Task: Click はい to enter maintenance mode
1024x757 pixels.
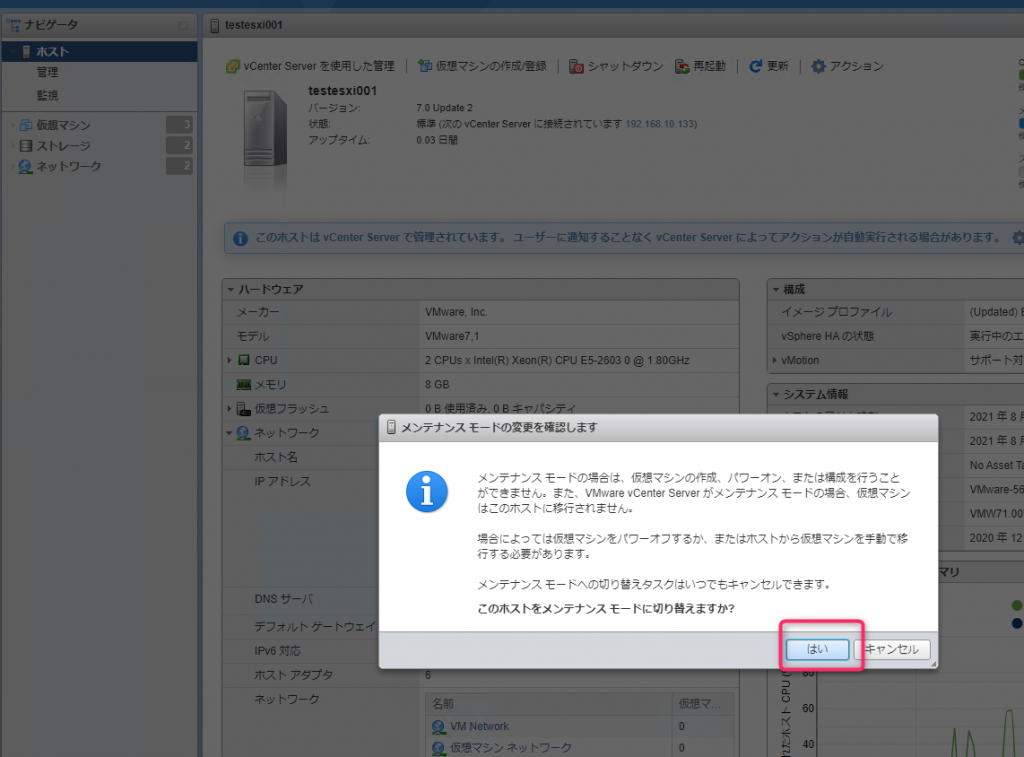Action: coord(818,648)
